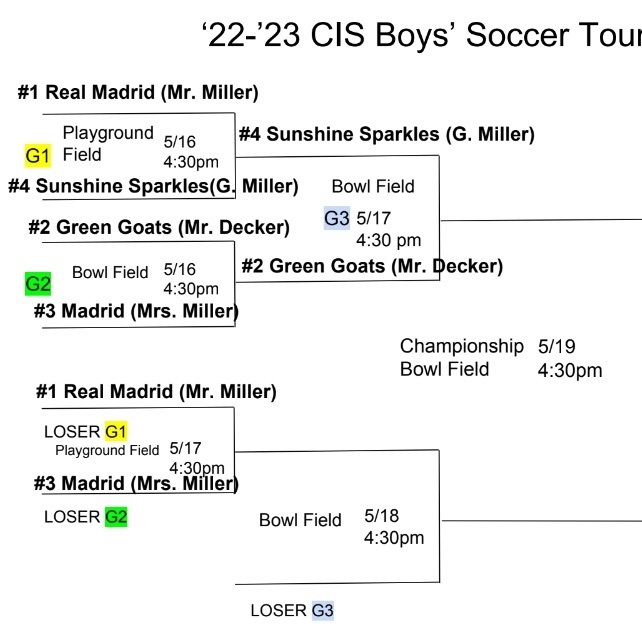Screen dimensions: 642x642
Task: Click the yellow G1 game label
Action: 38,156
